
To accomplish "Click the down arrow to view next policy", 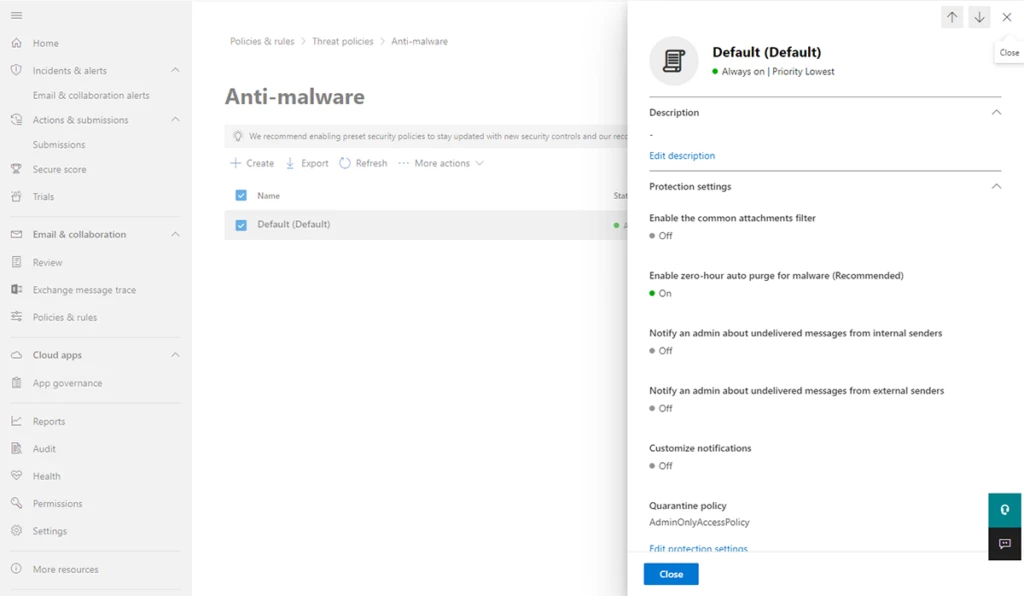I will click(979, 17).
